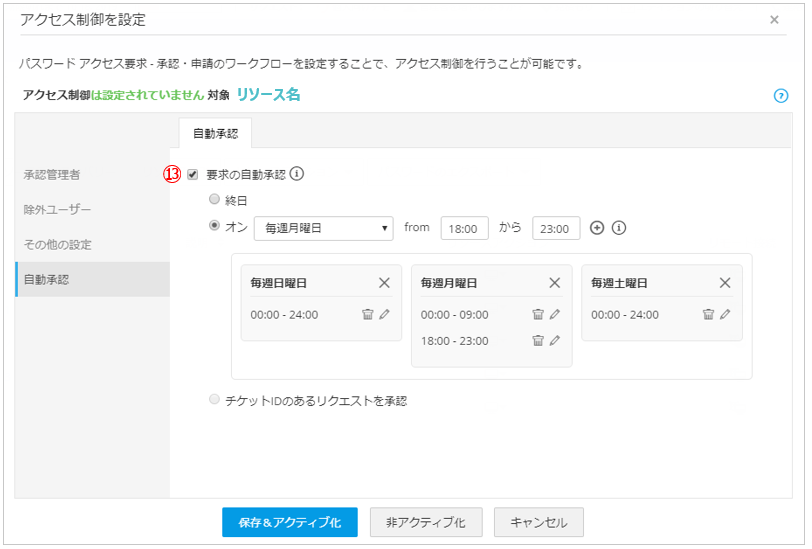
Task: Edit the 毎週月曜日 00:00 - 09:00 entry
Action: [x=554, y=314]
